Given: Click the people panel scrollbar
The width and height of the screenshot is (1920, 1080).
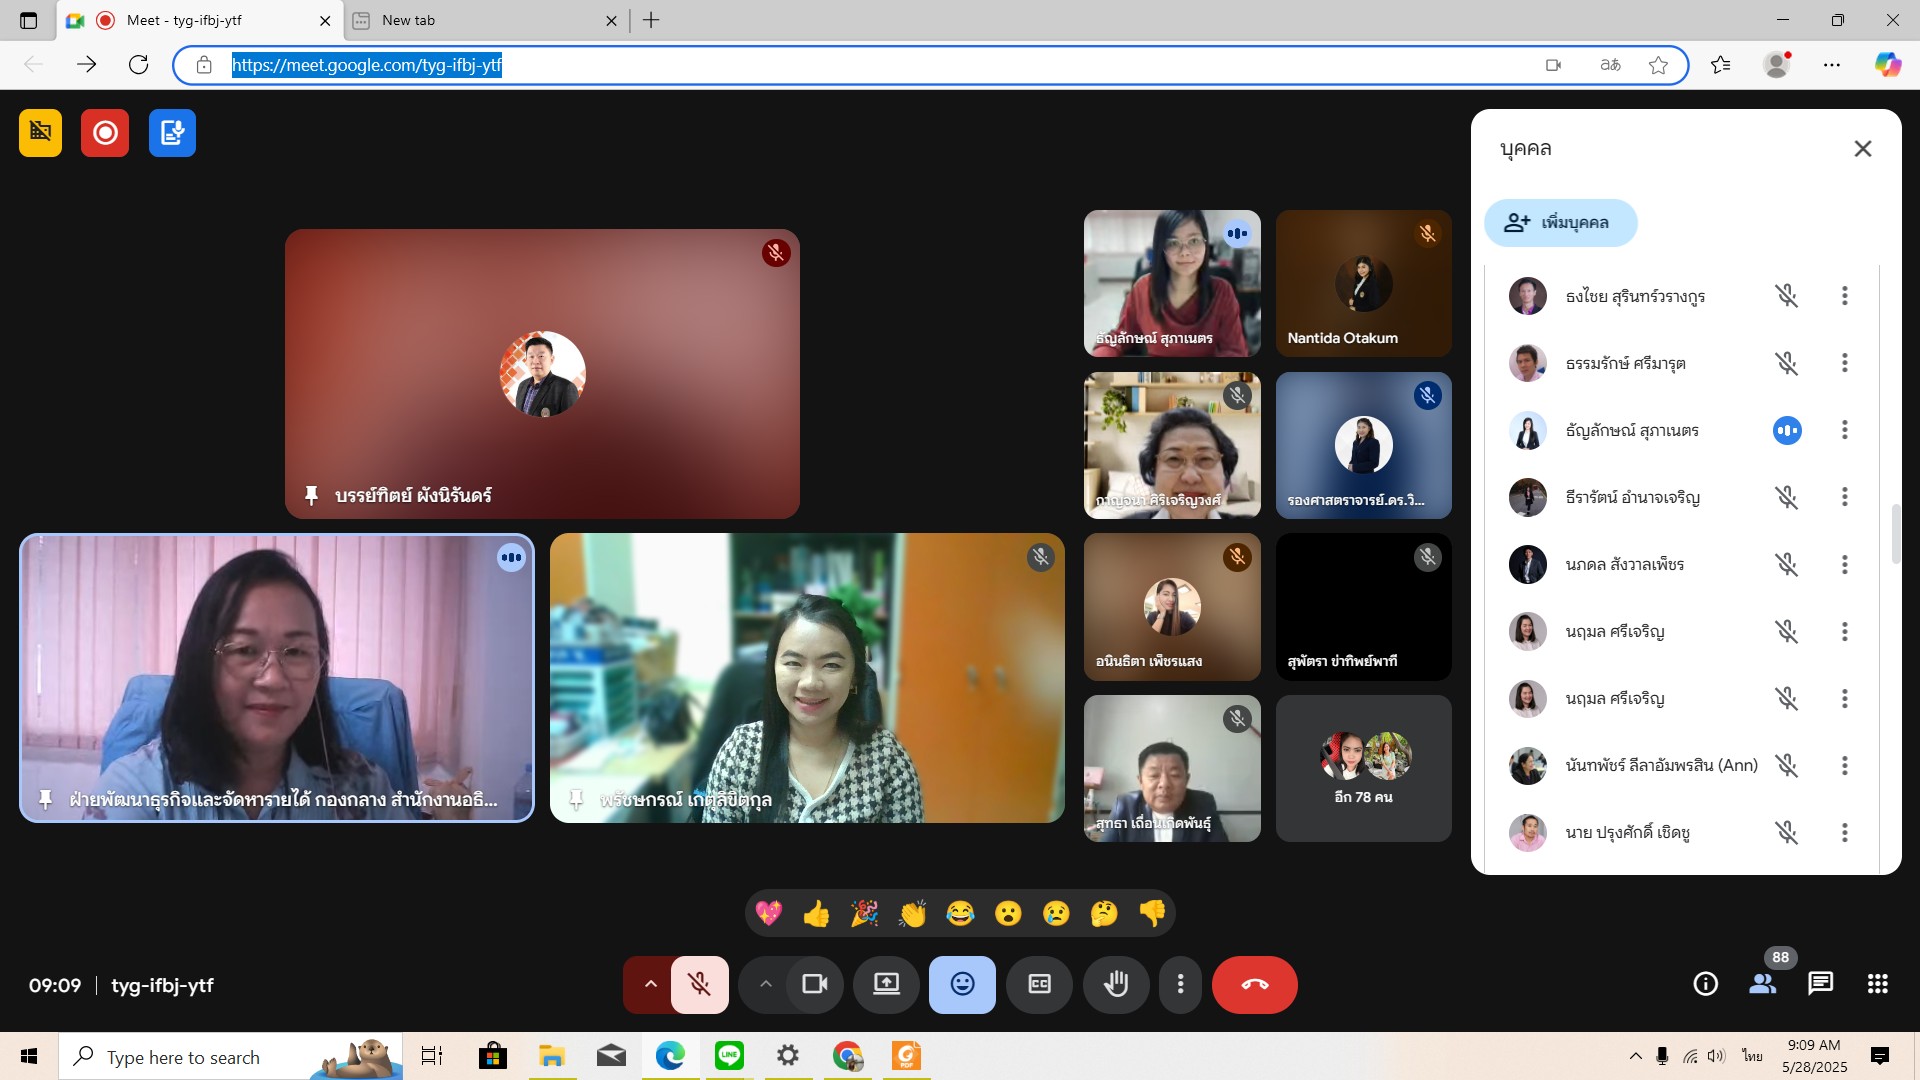Looking at the screenshot, I should (1895, 535).
